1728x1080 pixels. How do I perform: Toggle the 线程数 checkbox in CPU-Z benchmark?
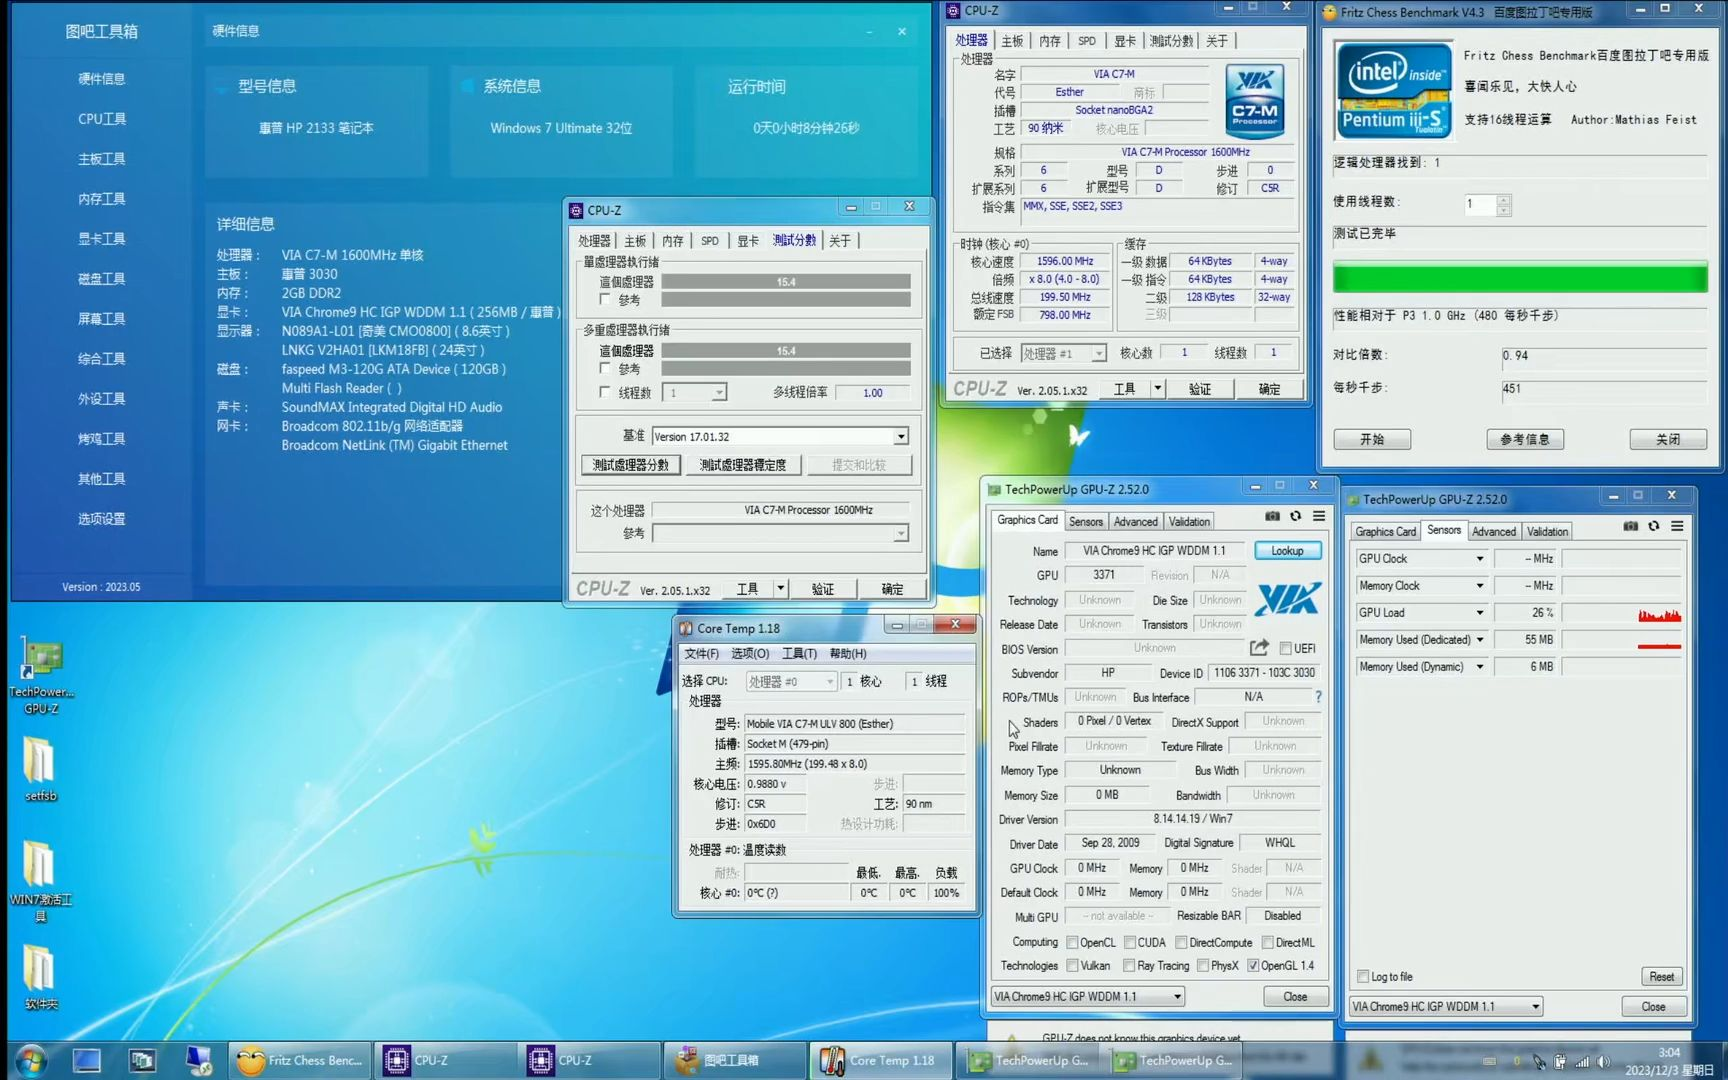coord(605,392)
